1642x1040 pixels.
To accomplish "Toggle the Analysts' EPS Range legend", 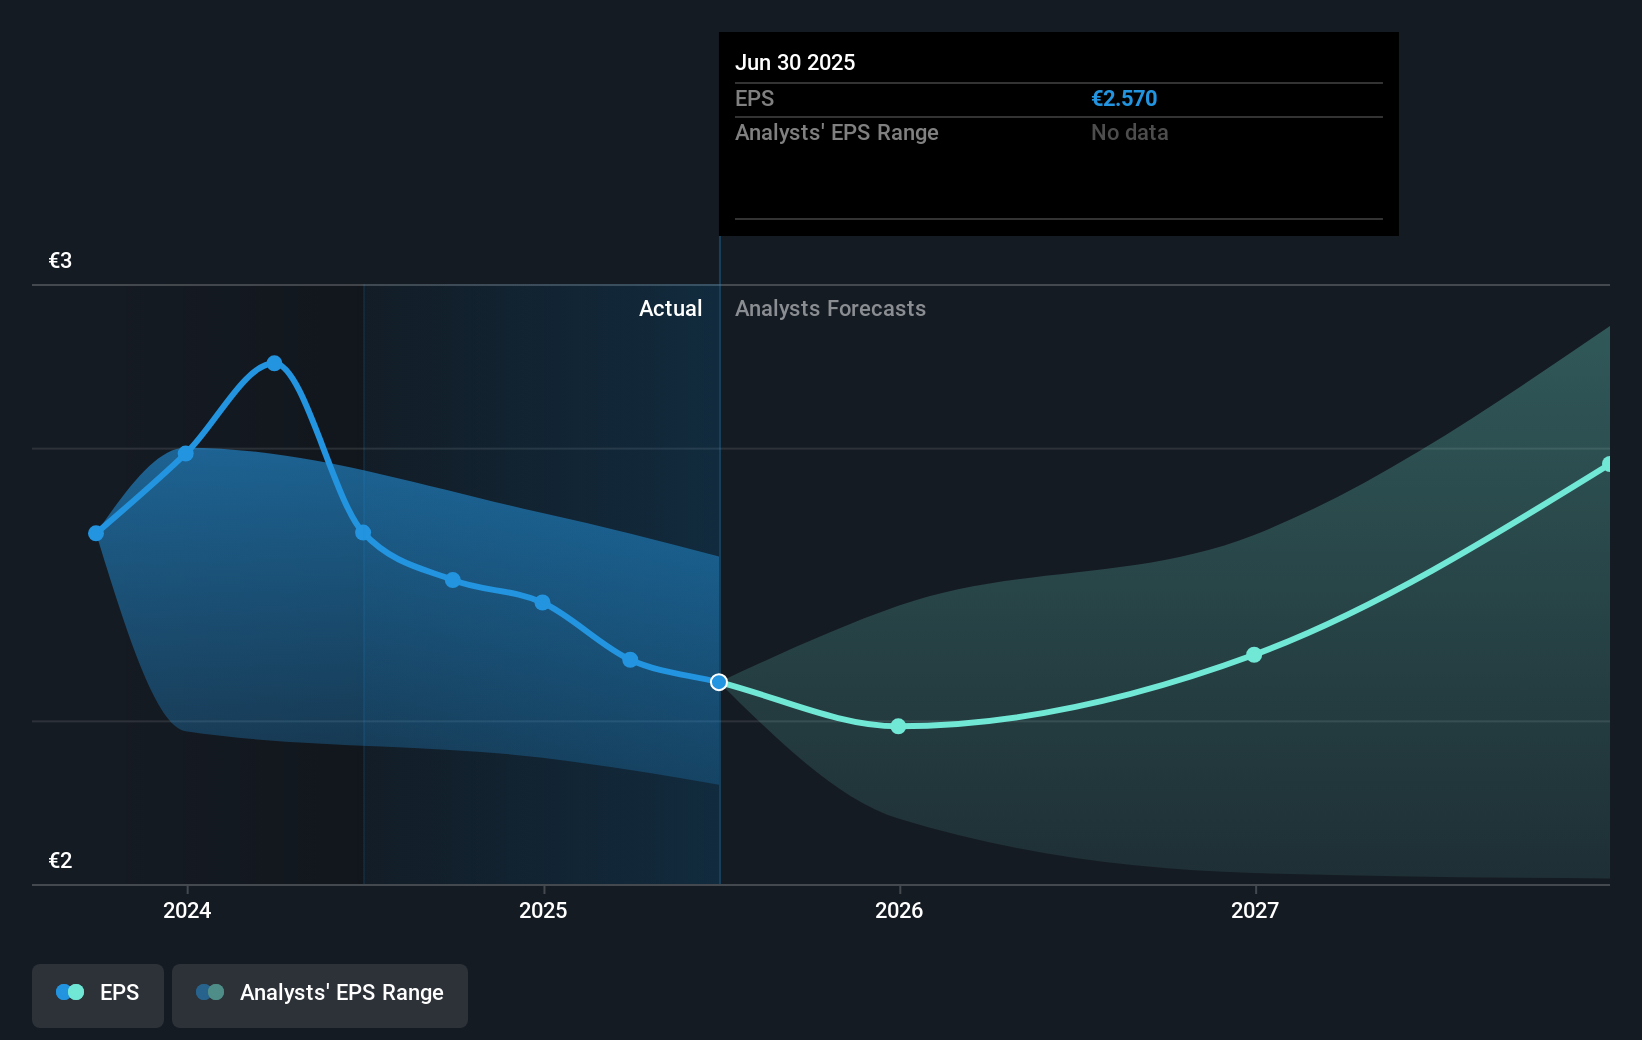I will point(320,995).
